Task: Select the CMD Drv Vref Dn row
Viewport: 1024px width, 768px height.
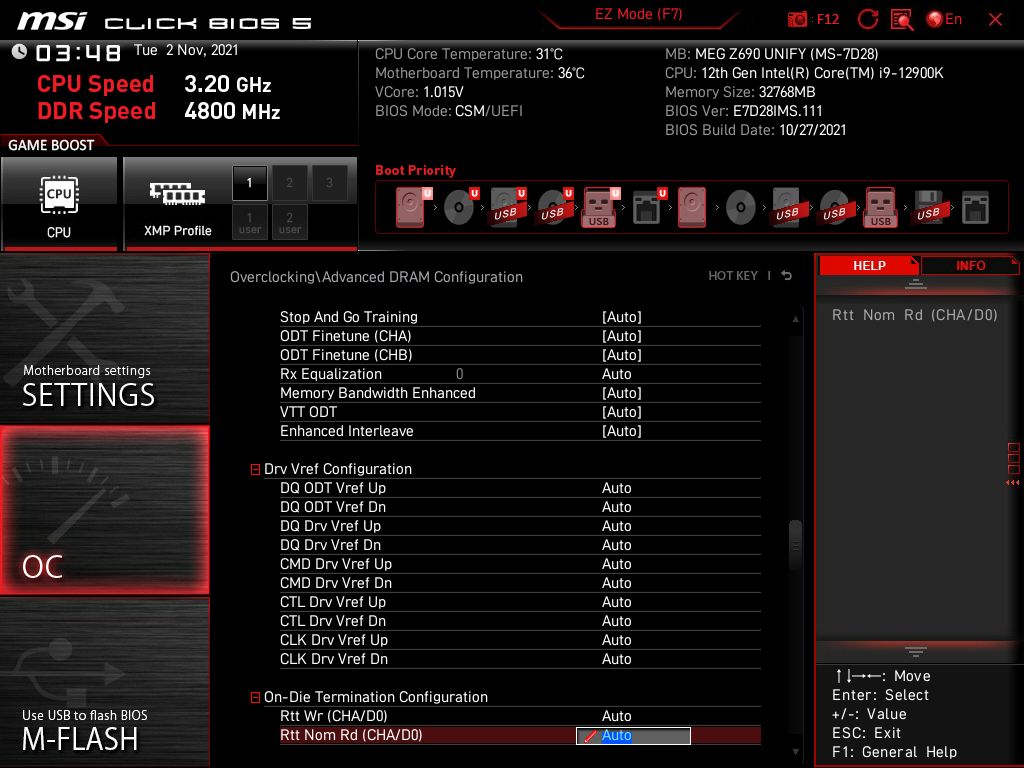Action: 520,583
